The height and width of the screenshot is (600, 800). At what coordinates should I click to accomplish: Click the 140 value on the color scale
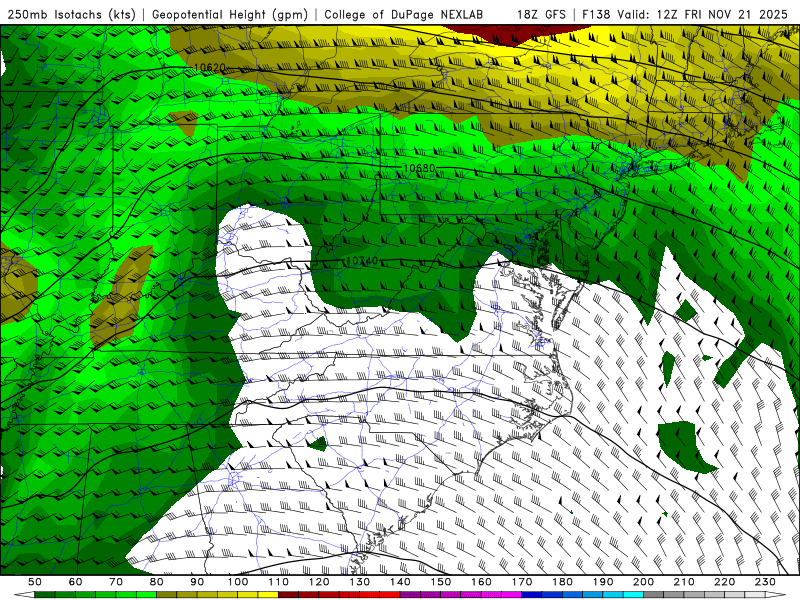pos(400,582)
